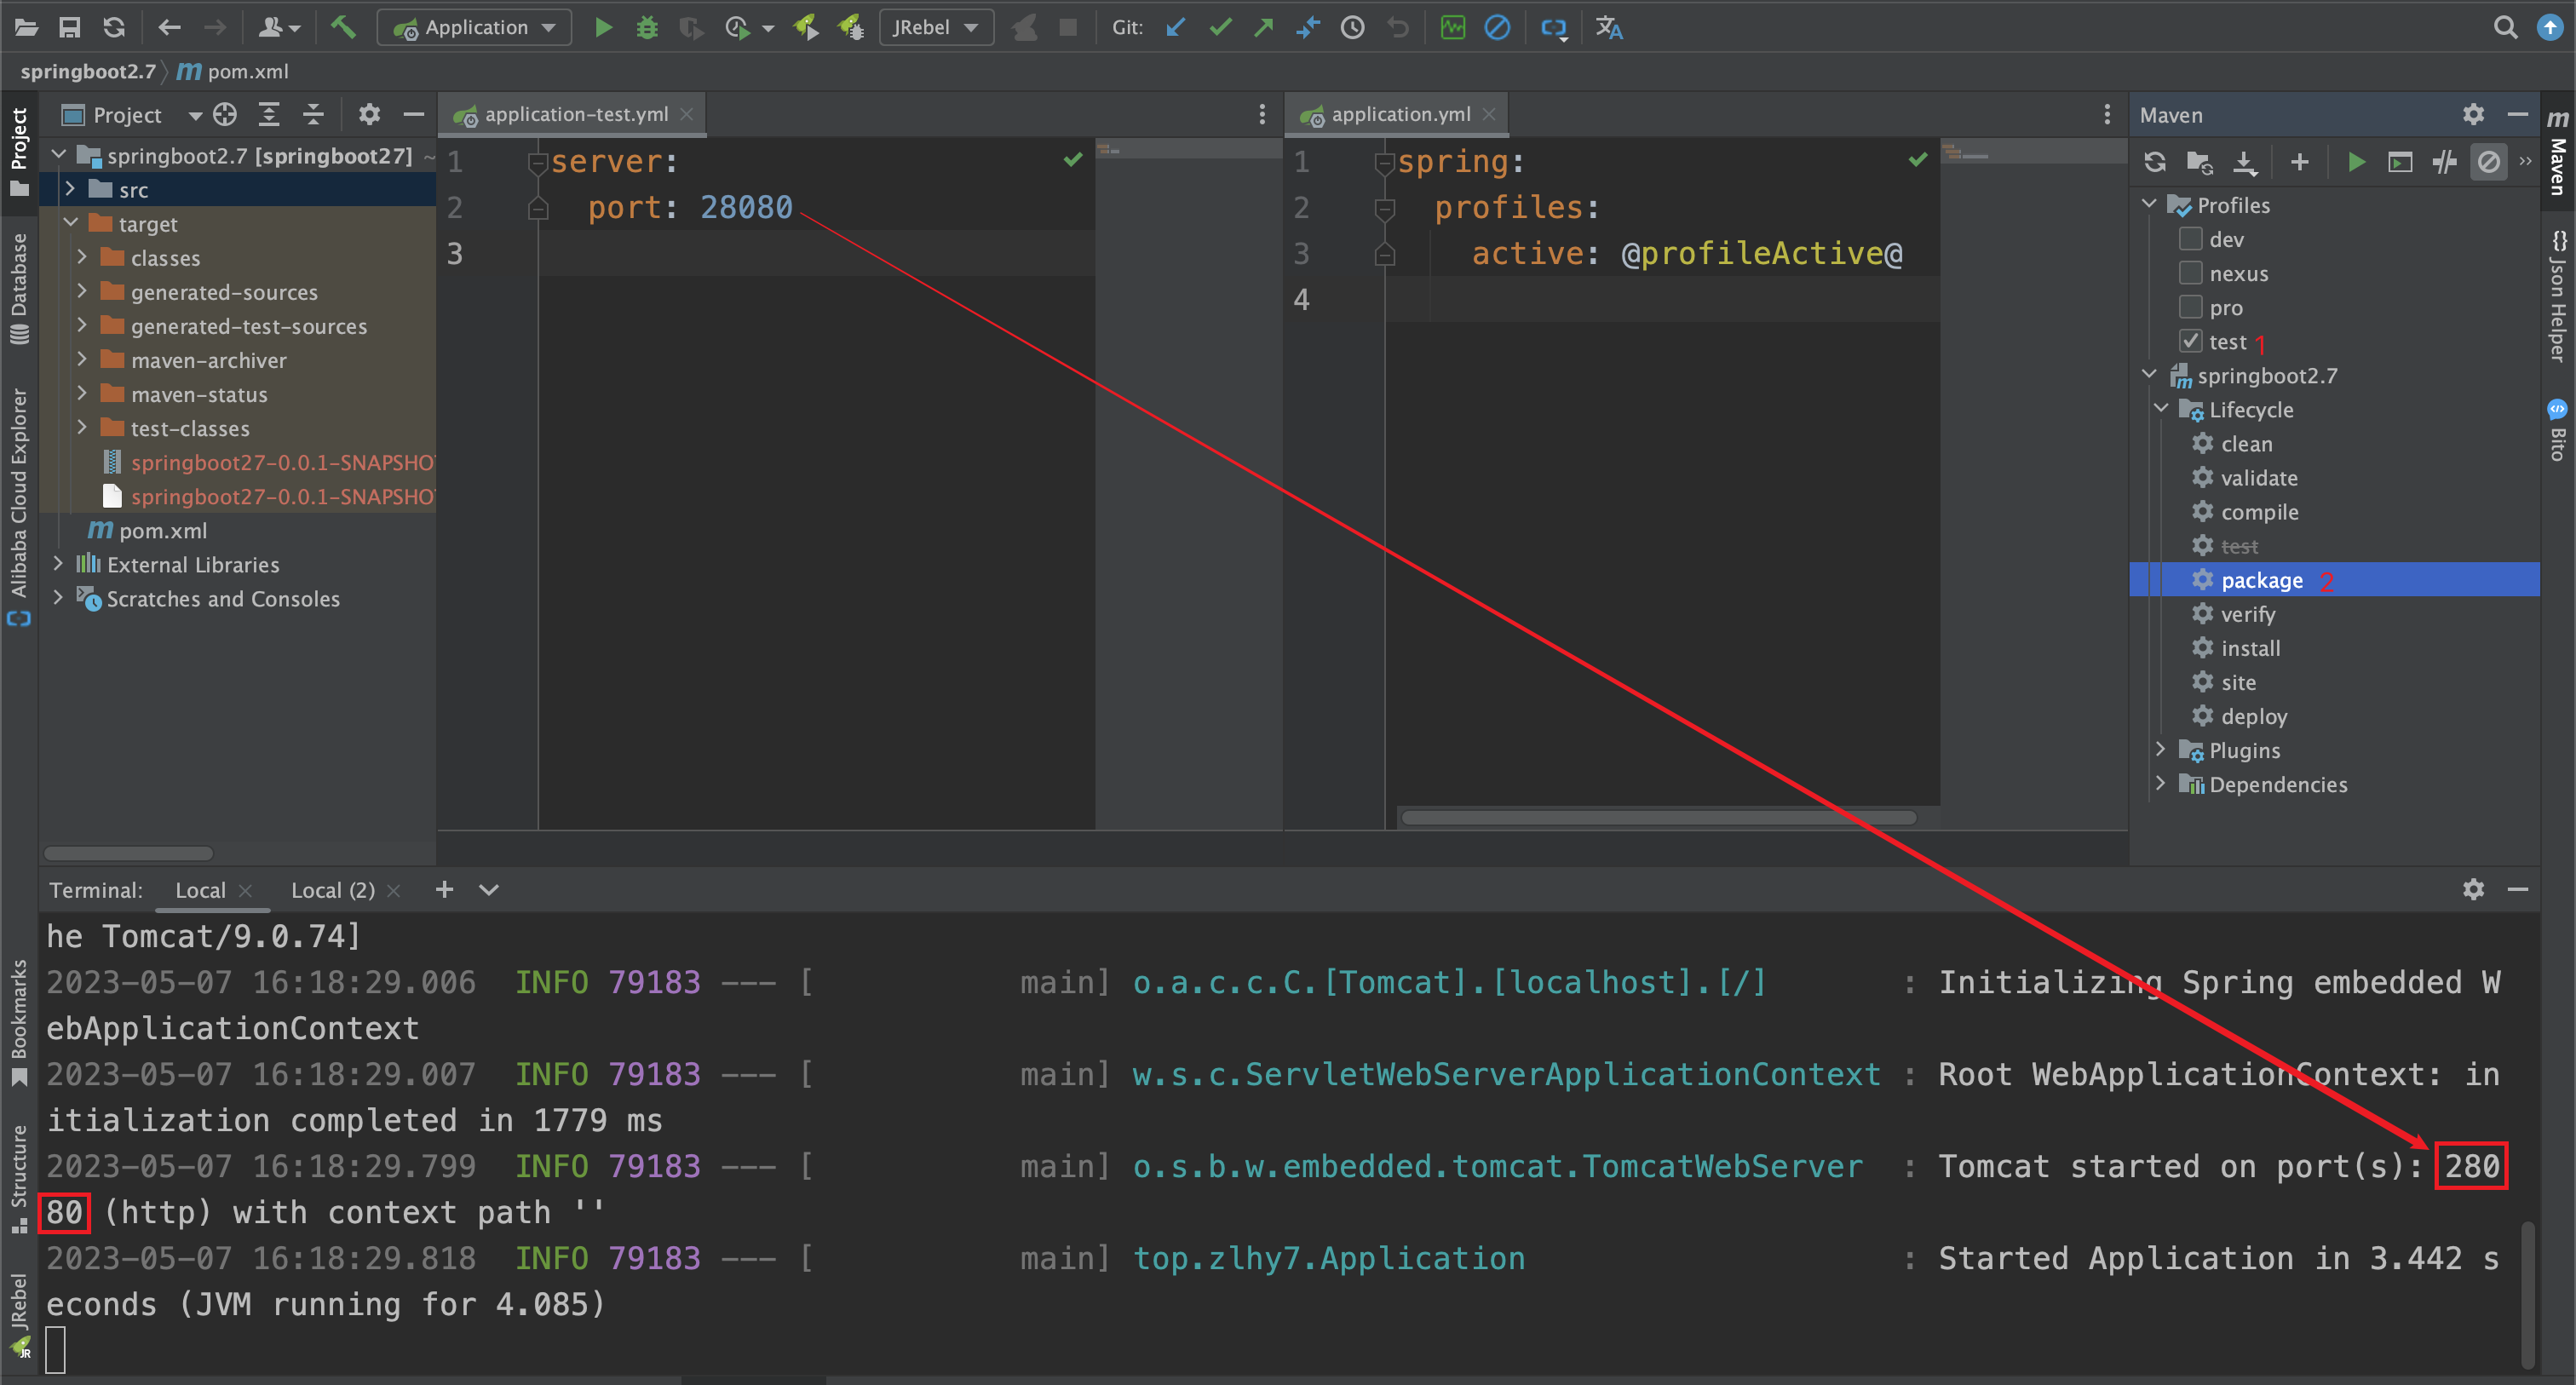Click the search magnifier icon
This screenshot has width=2576, height=1385.
(2504, 27)
